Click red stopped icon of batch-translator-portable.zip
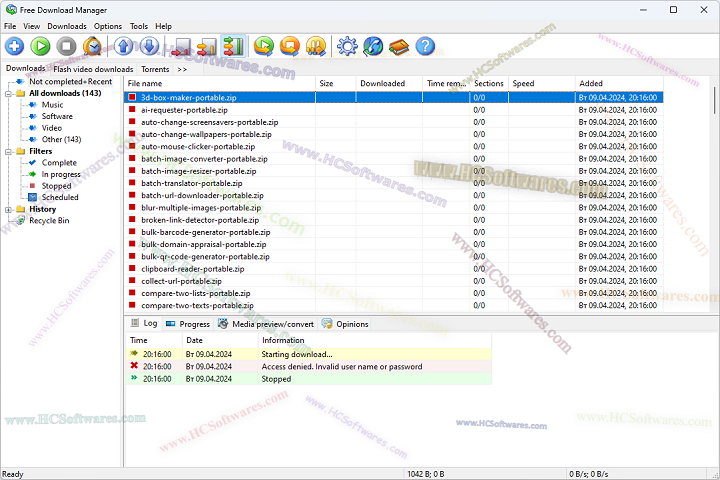The image size is (720, 480). coord(132,183)
